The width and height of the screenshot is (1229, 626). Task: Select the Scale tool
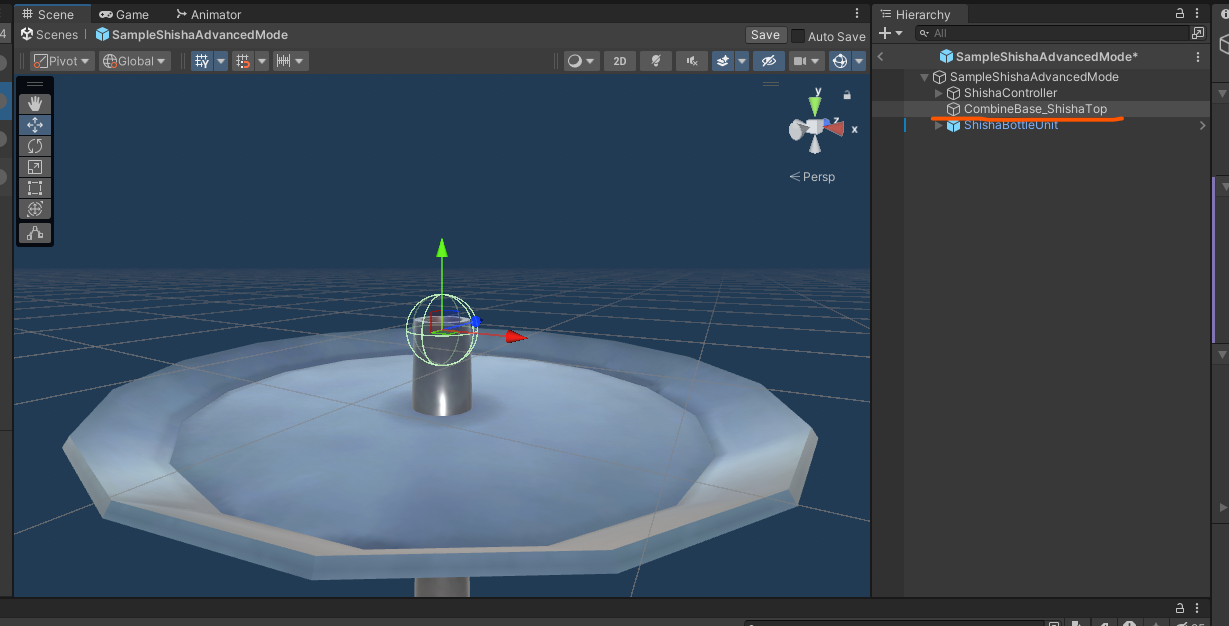click(35, 167)
